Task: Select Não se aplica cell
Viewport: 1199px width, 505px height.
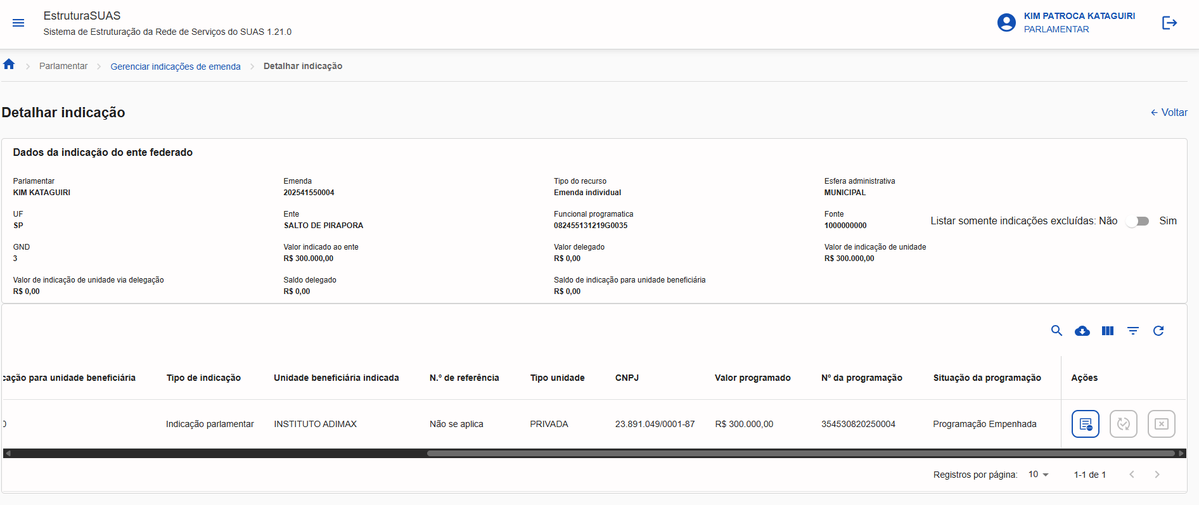Action: coord(457,424)
